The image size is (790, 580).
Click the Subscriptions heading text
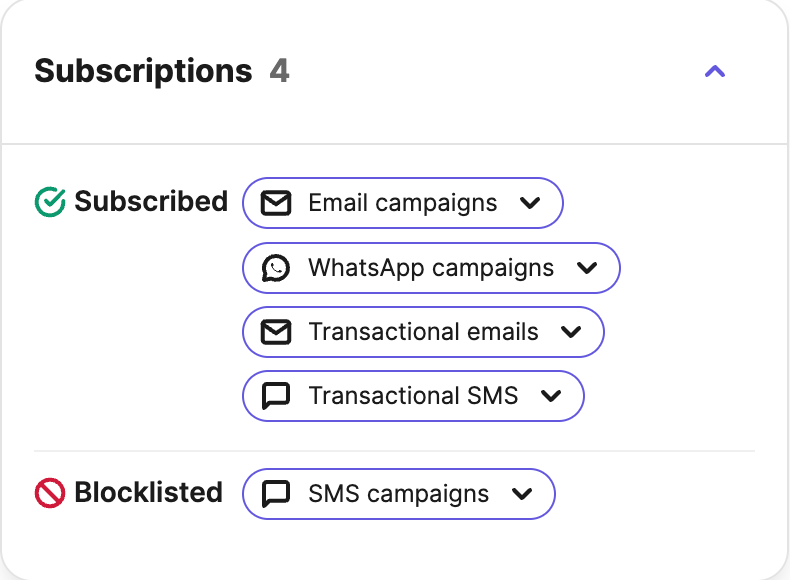coord(144,71)
